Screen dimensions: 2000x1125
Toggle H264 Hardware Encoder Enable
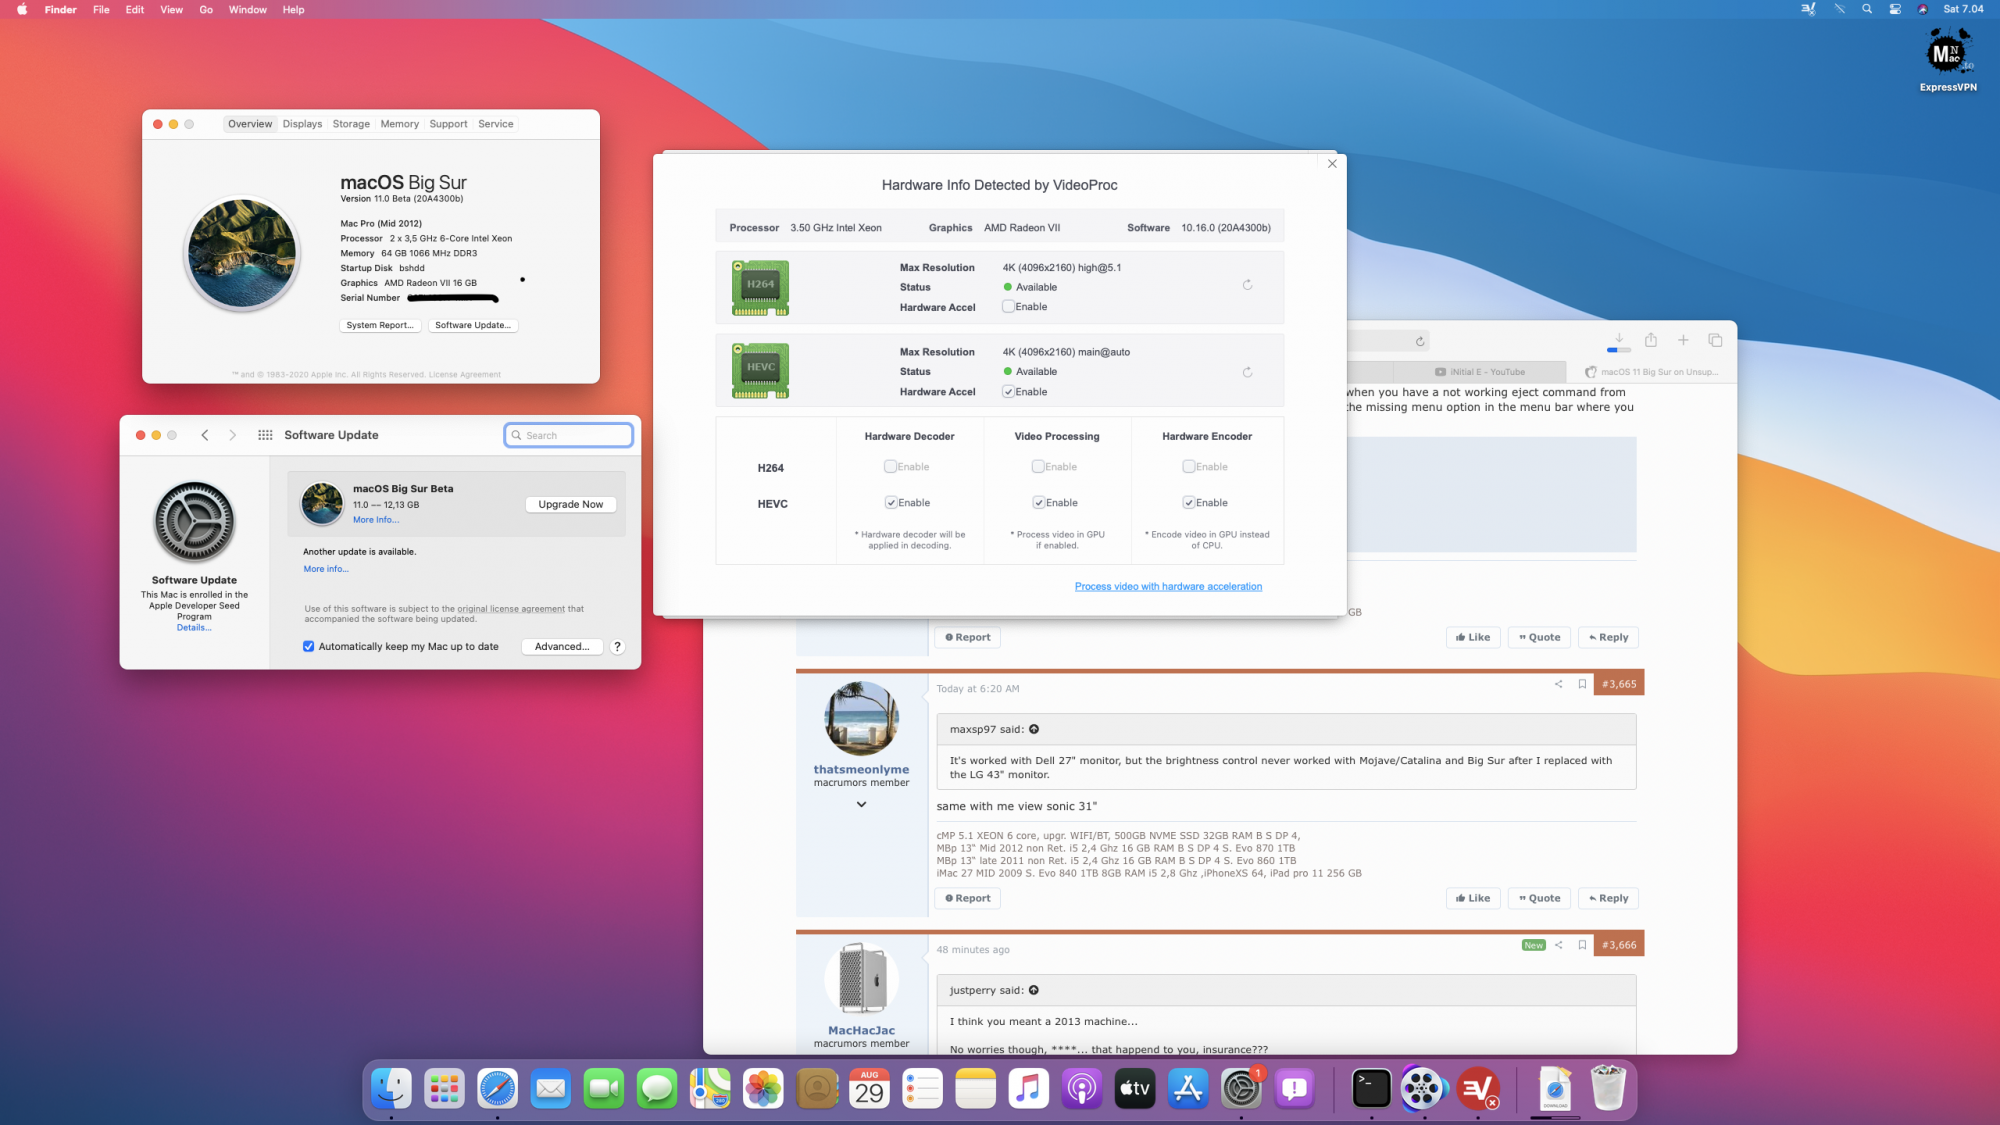(x=1188, y=467)
